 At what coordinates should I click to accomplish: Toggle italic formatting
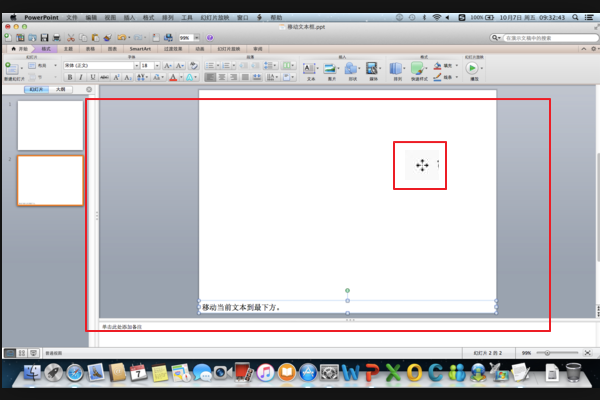click(x=81, y=77)
